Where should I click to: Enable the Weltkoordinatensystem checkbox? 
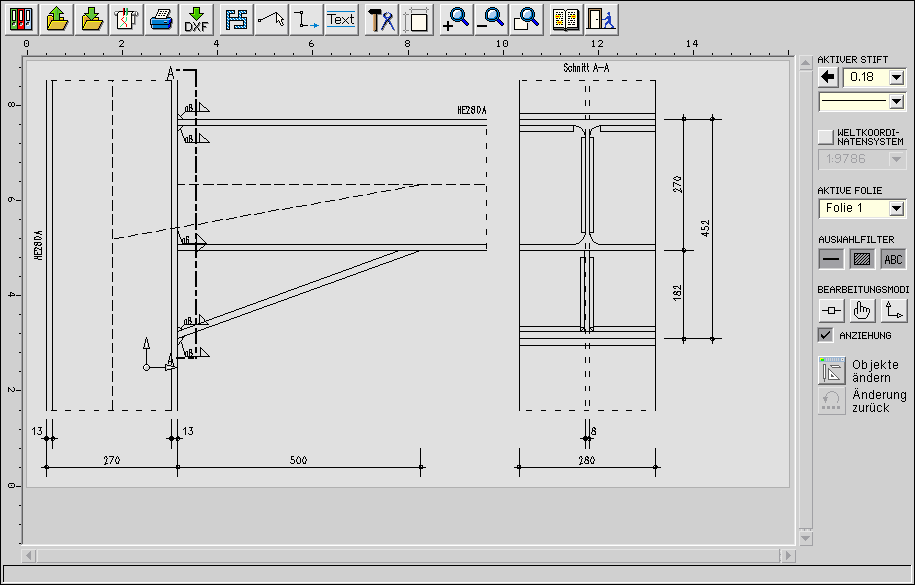click(x=825, y=136)
